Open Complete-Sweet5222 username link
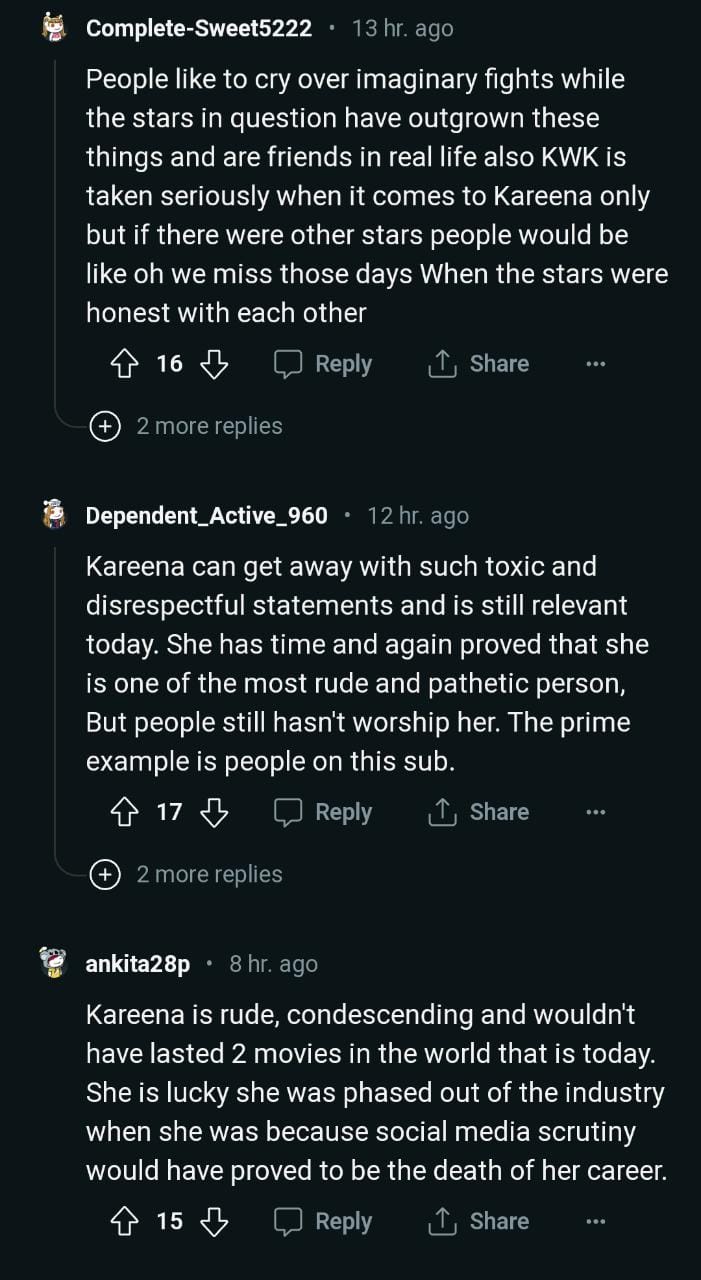Screen dimensions: 701x1280 [x=199, y=28]
